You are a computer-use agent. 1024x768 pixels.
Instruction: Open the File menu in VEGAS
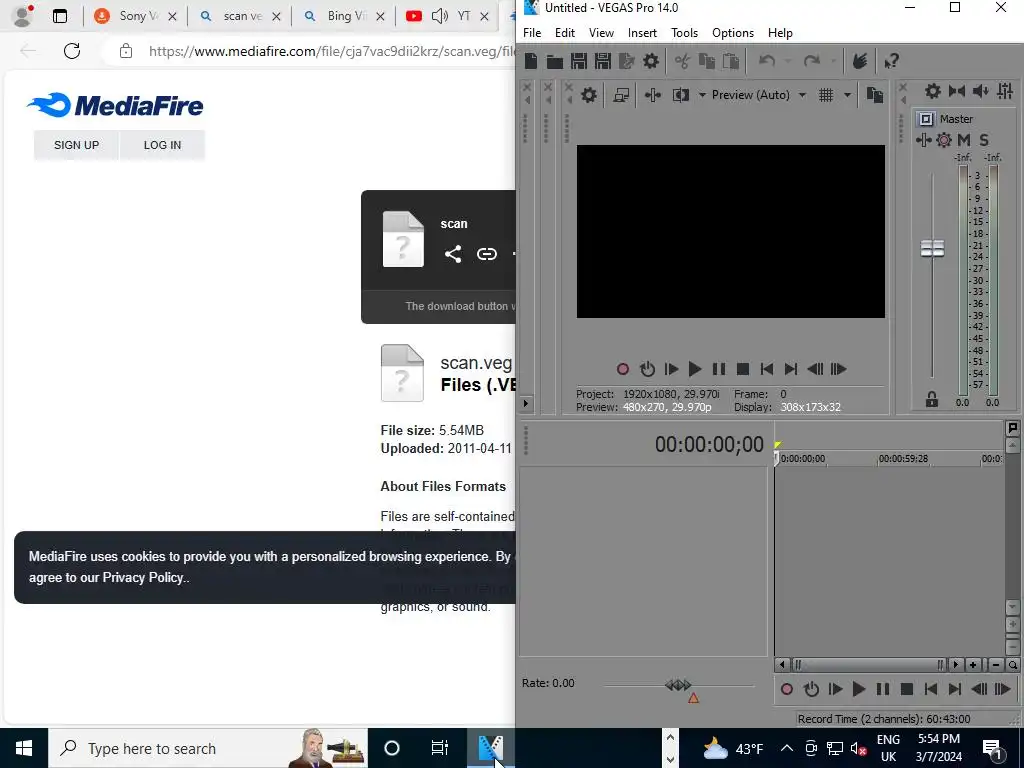click(532, 33)
